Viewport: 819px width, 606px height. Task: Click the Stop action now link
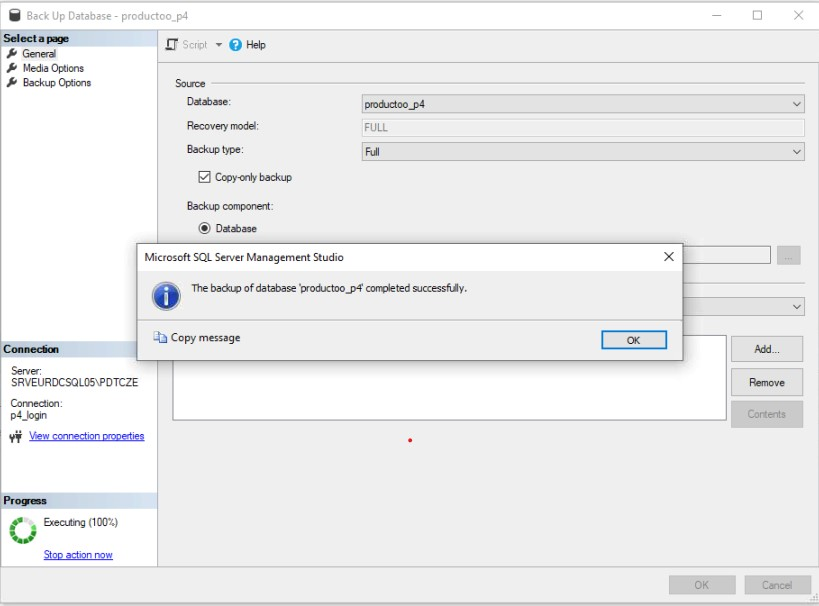78,555
